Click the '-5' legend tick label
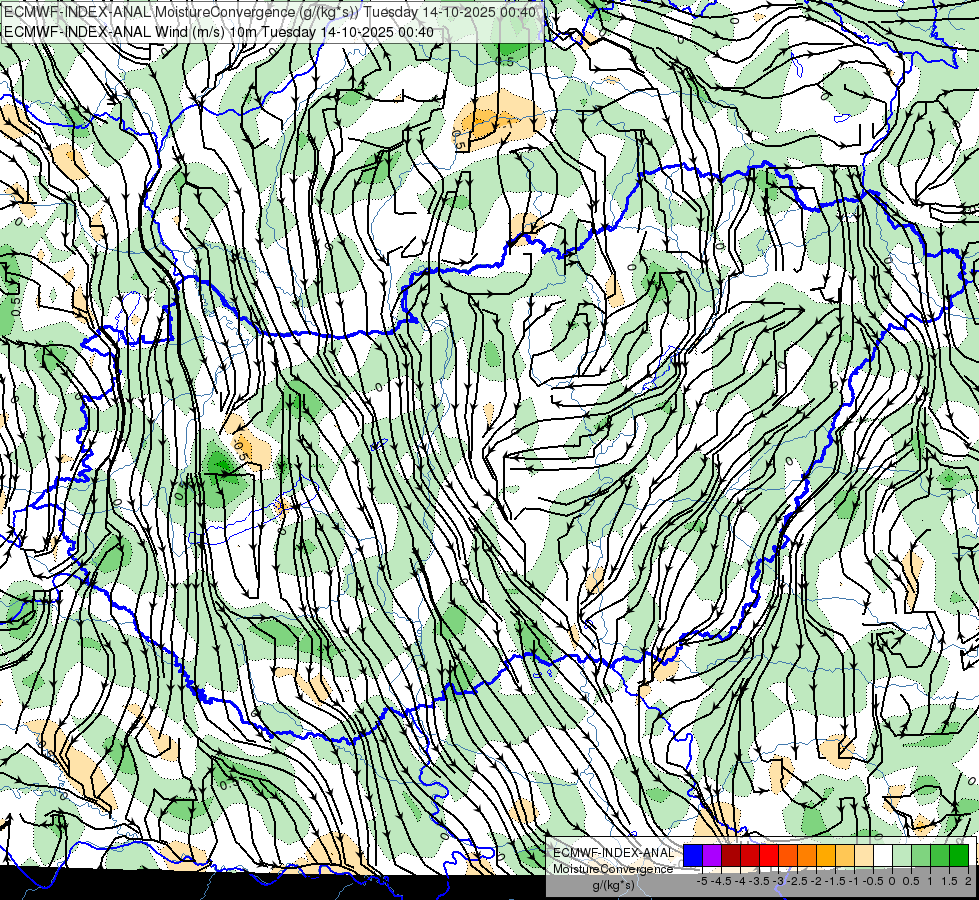Viewport: 979px width, 900px height. (702, 881)
